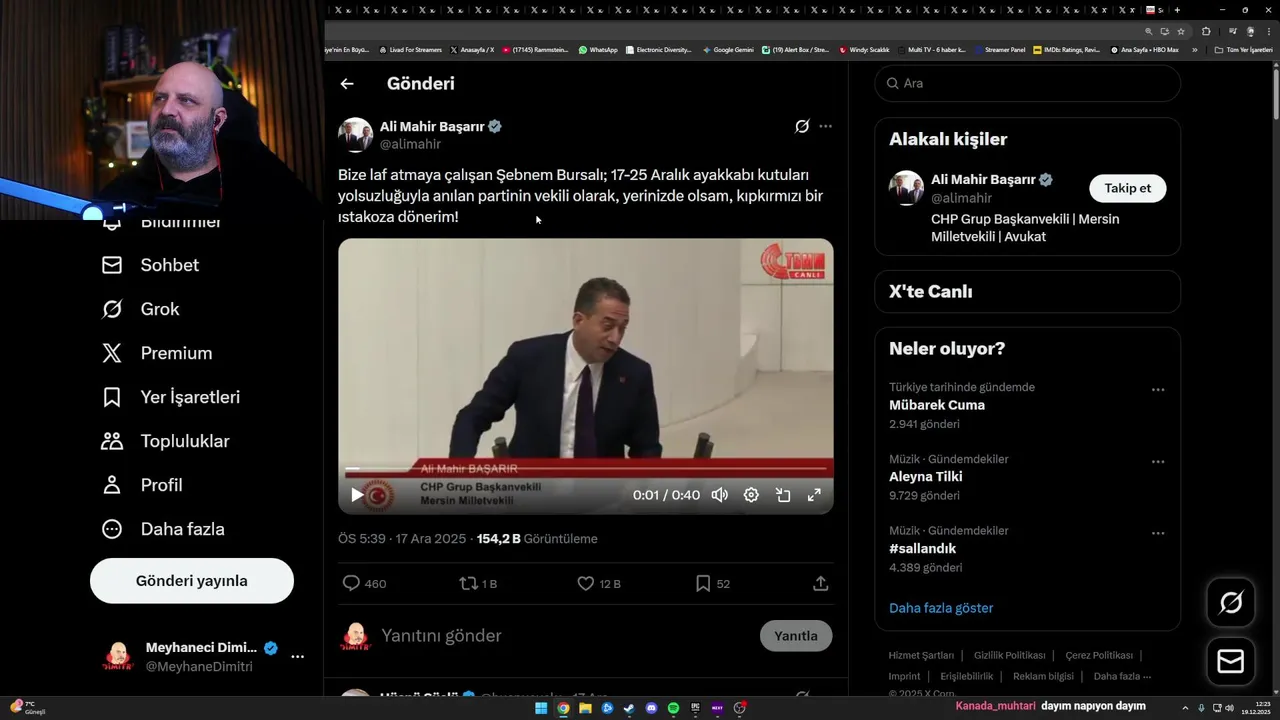Open Streamer Panel bookmark

pyautogui.click(x=1000, y=49)
